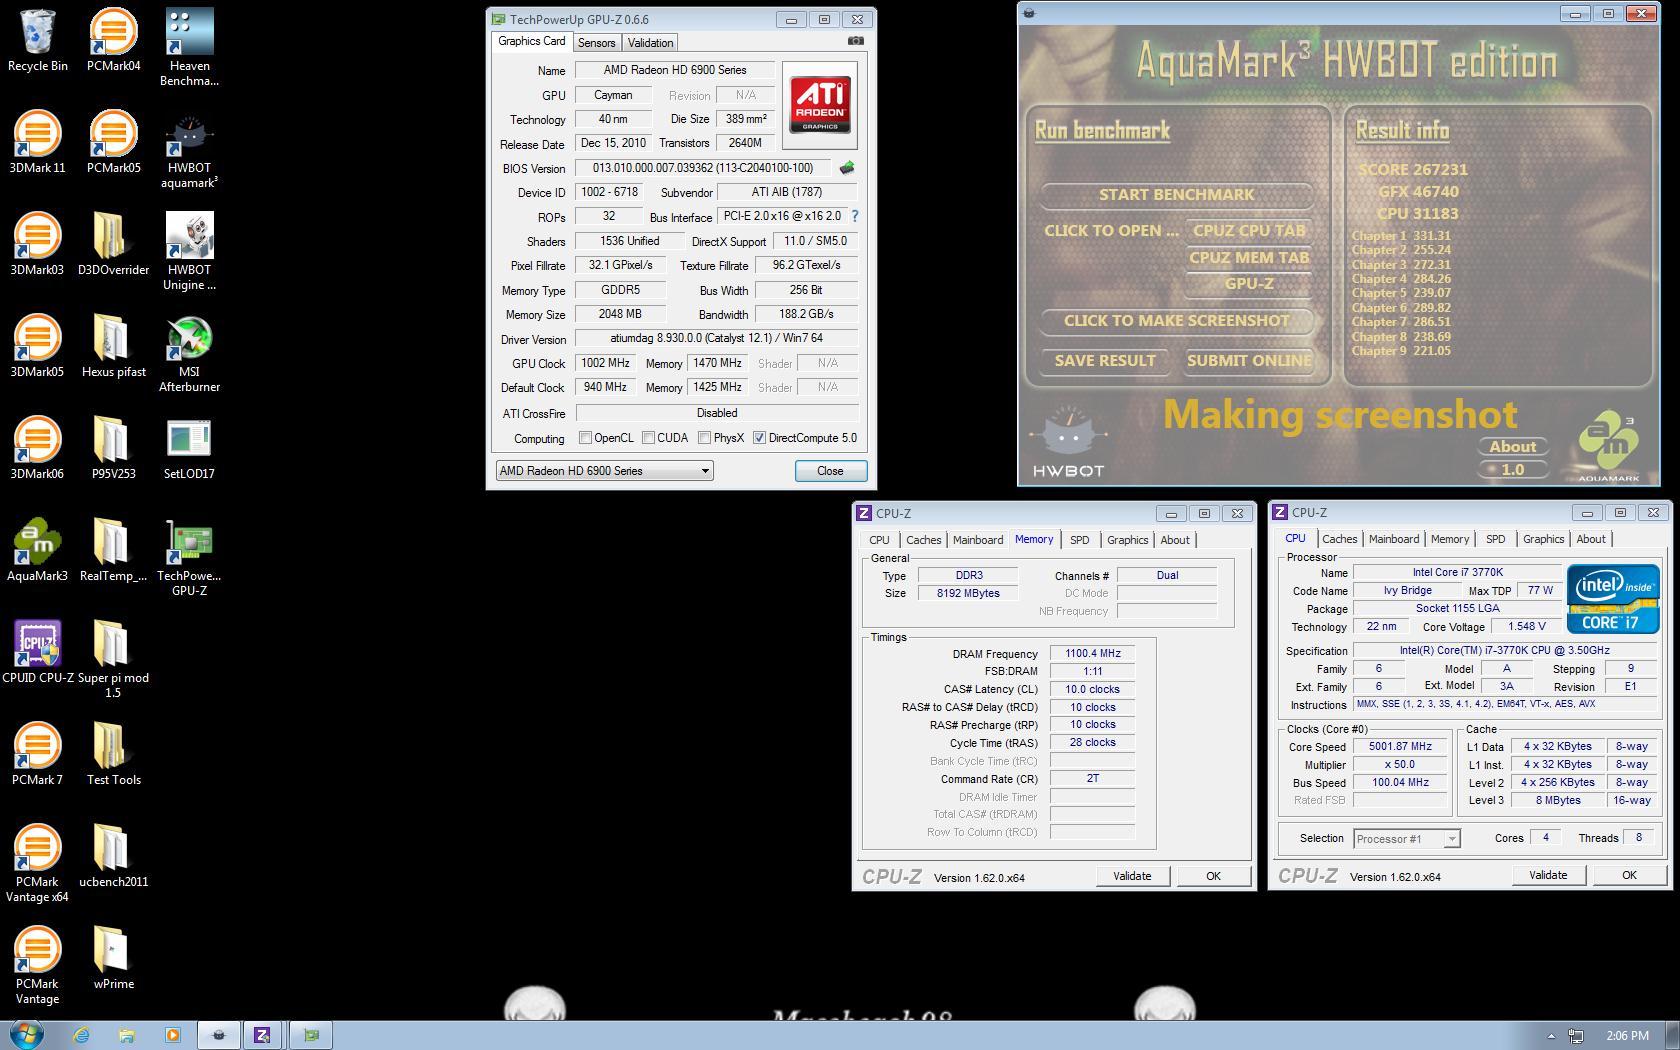Open the Windows Start menu

(x=26, y=1035)
